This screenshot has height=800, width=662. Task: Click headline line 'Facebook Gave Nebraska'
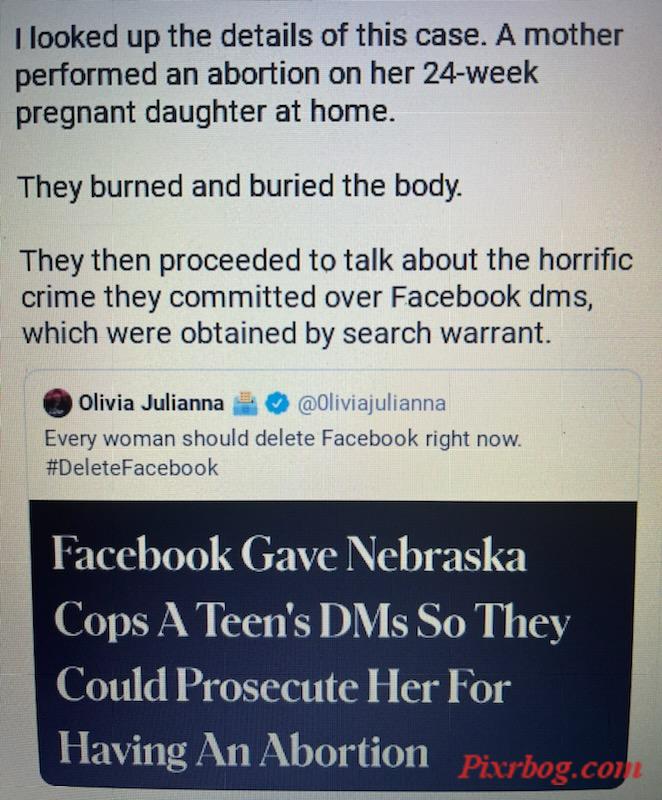[289, 554]
